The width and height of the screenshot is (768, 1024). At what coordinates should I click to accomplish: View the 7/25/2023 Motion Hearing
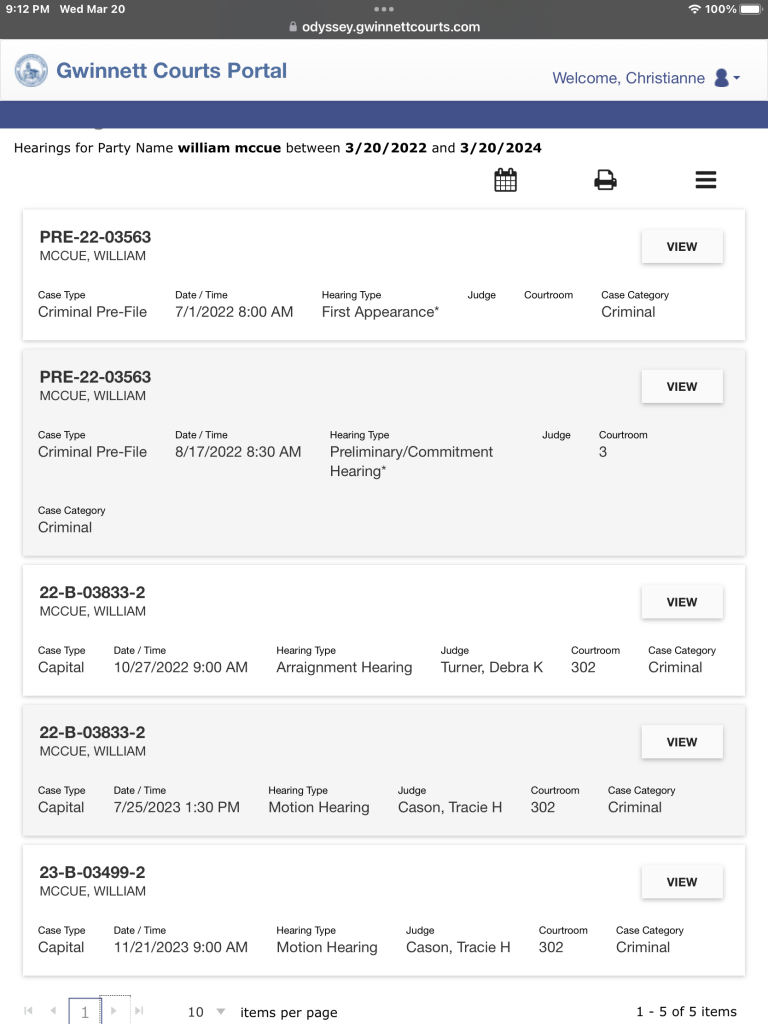tap(681, 742)
